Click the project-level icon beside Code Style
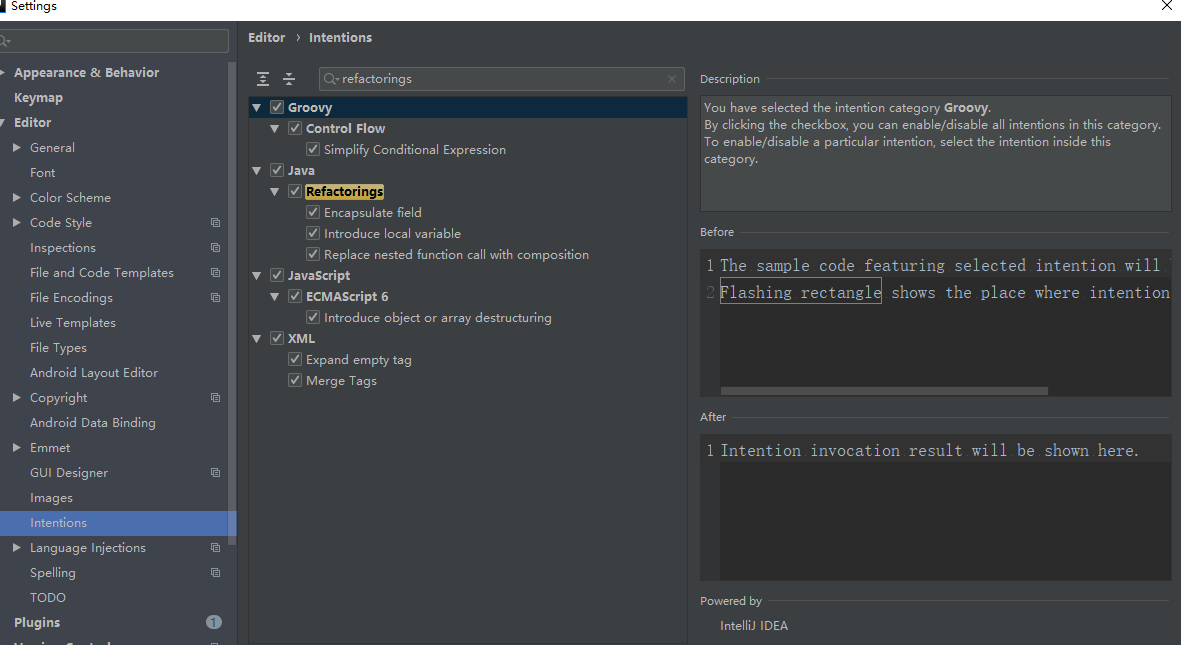This screenshot has width=1181, height=645. (x=215, y=223)
